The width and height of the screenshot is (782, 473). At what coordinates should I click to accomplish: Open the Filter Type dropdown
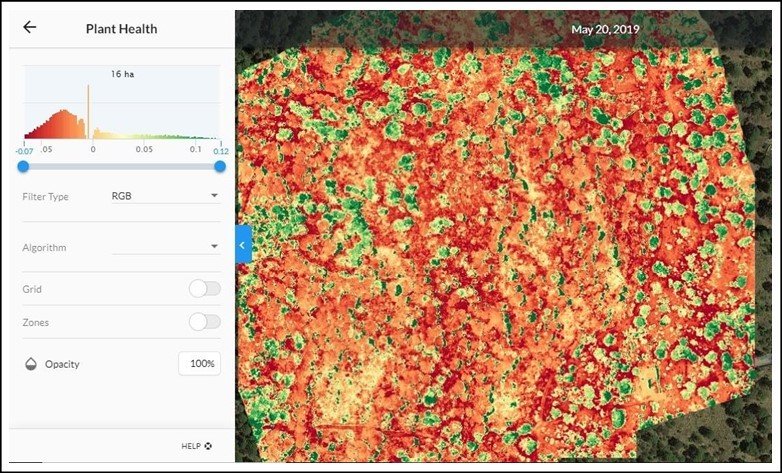pyautogui.click(x=214, y=196)
